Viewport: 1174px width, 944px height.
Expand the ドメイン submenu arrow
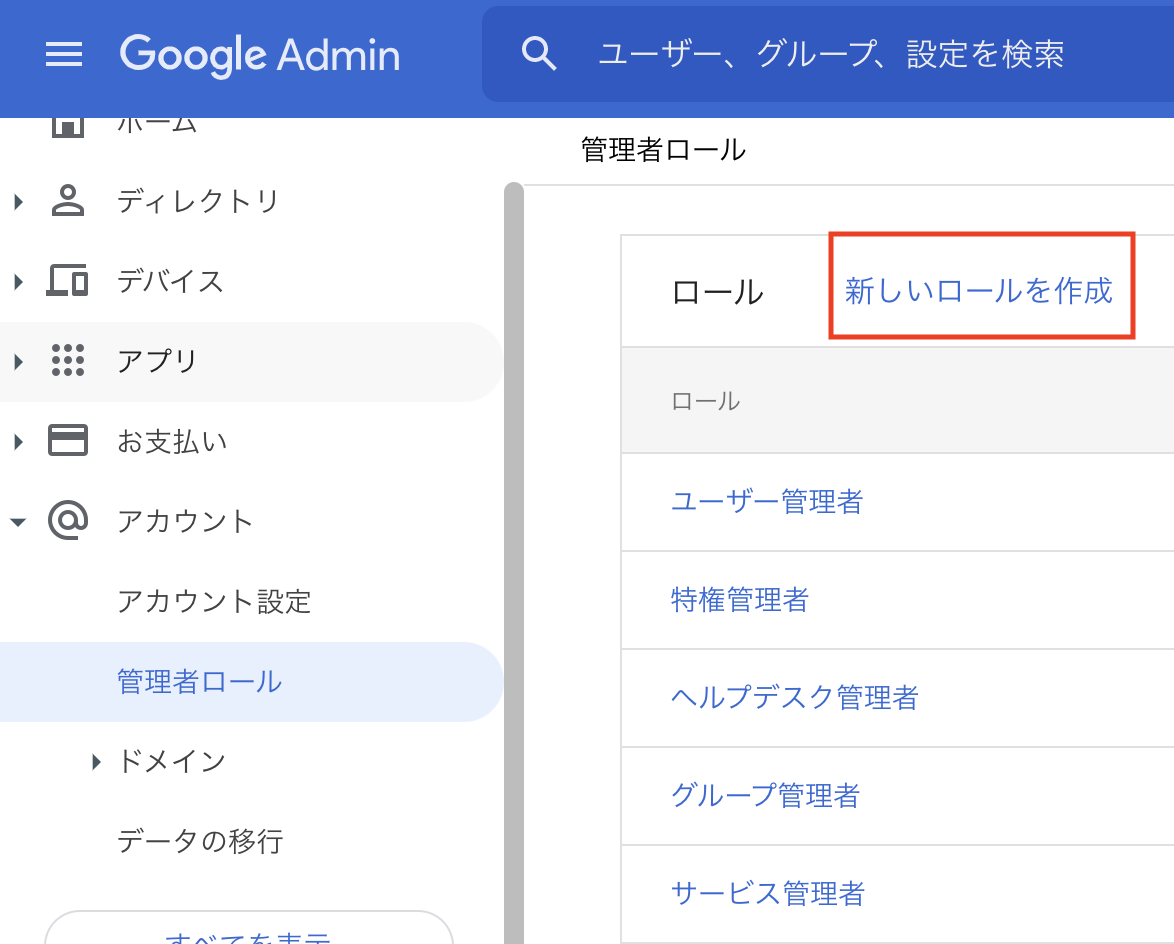(96, 762)
